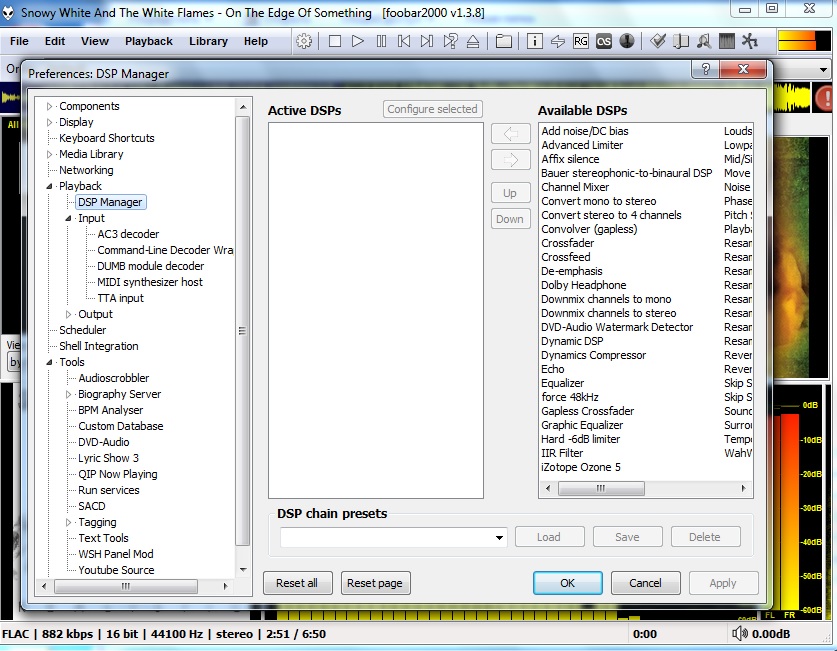Image resolution: width=837 pixels, height=651 pixels.
Task: Select 'Crossfeed' in Available DSPs
Action: point(566,257)
